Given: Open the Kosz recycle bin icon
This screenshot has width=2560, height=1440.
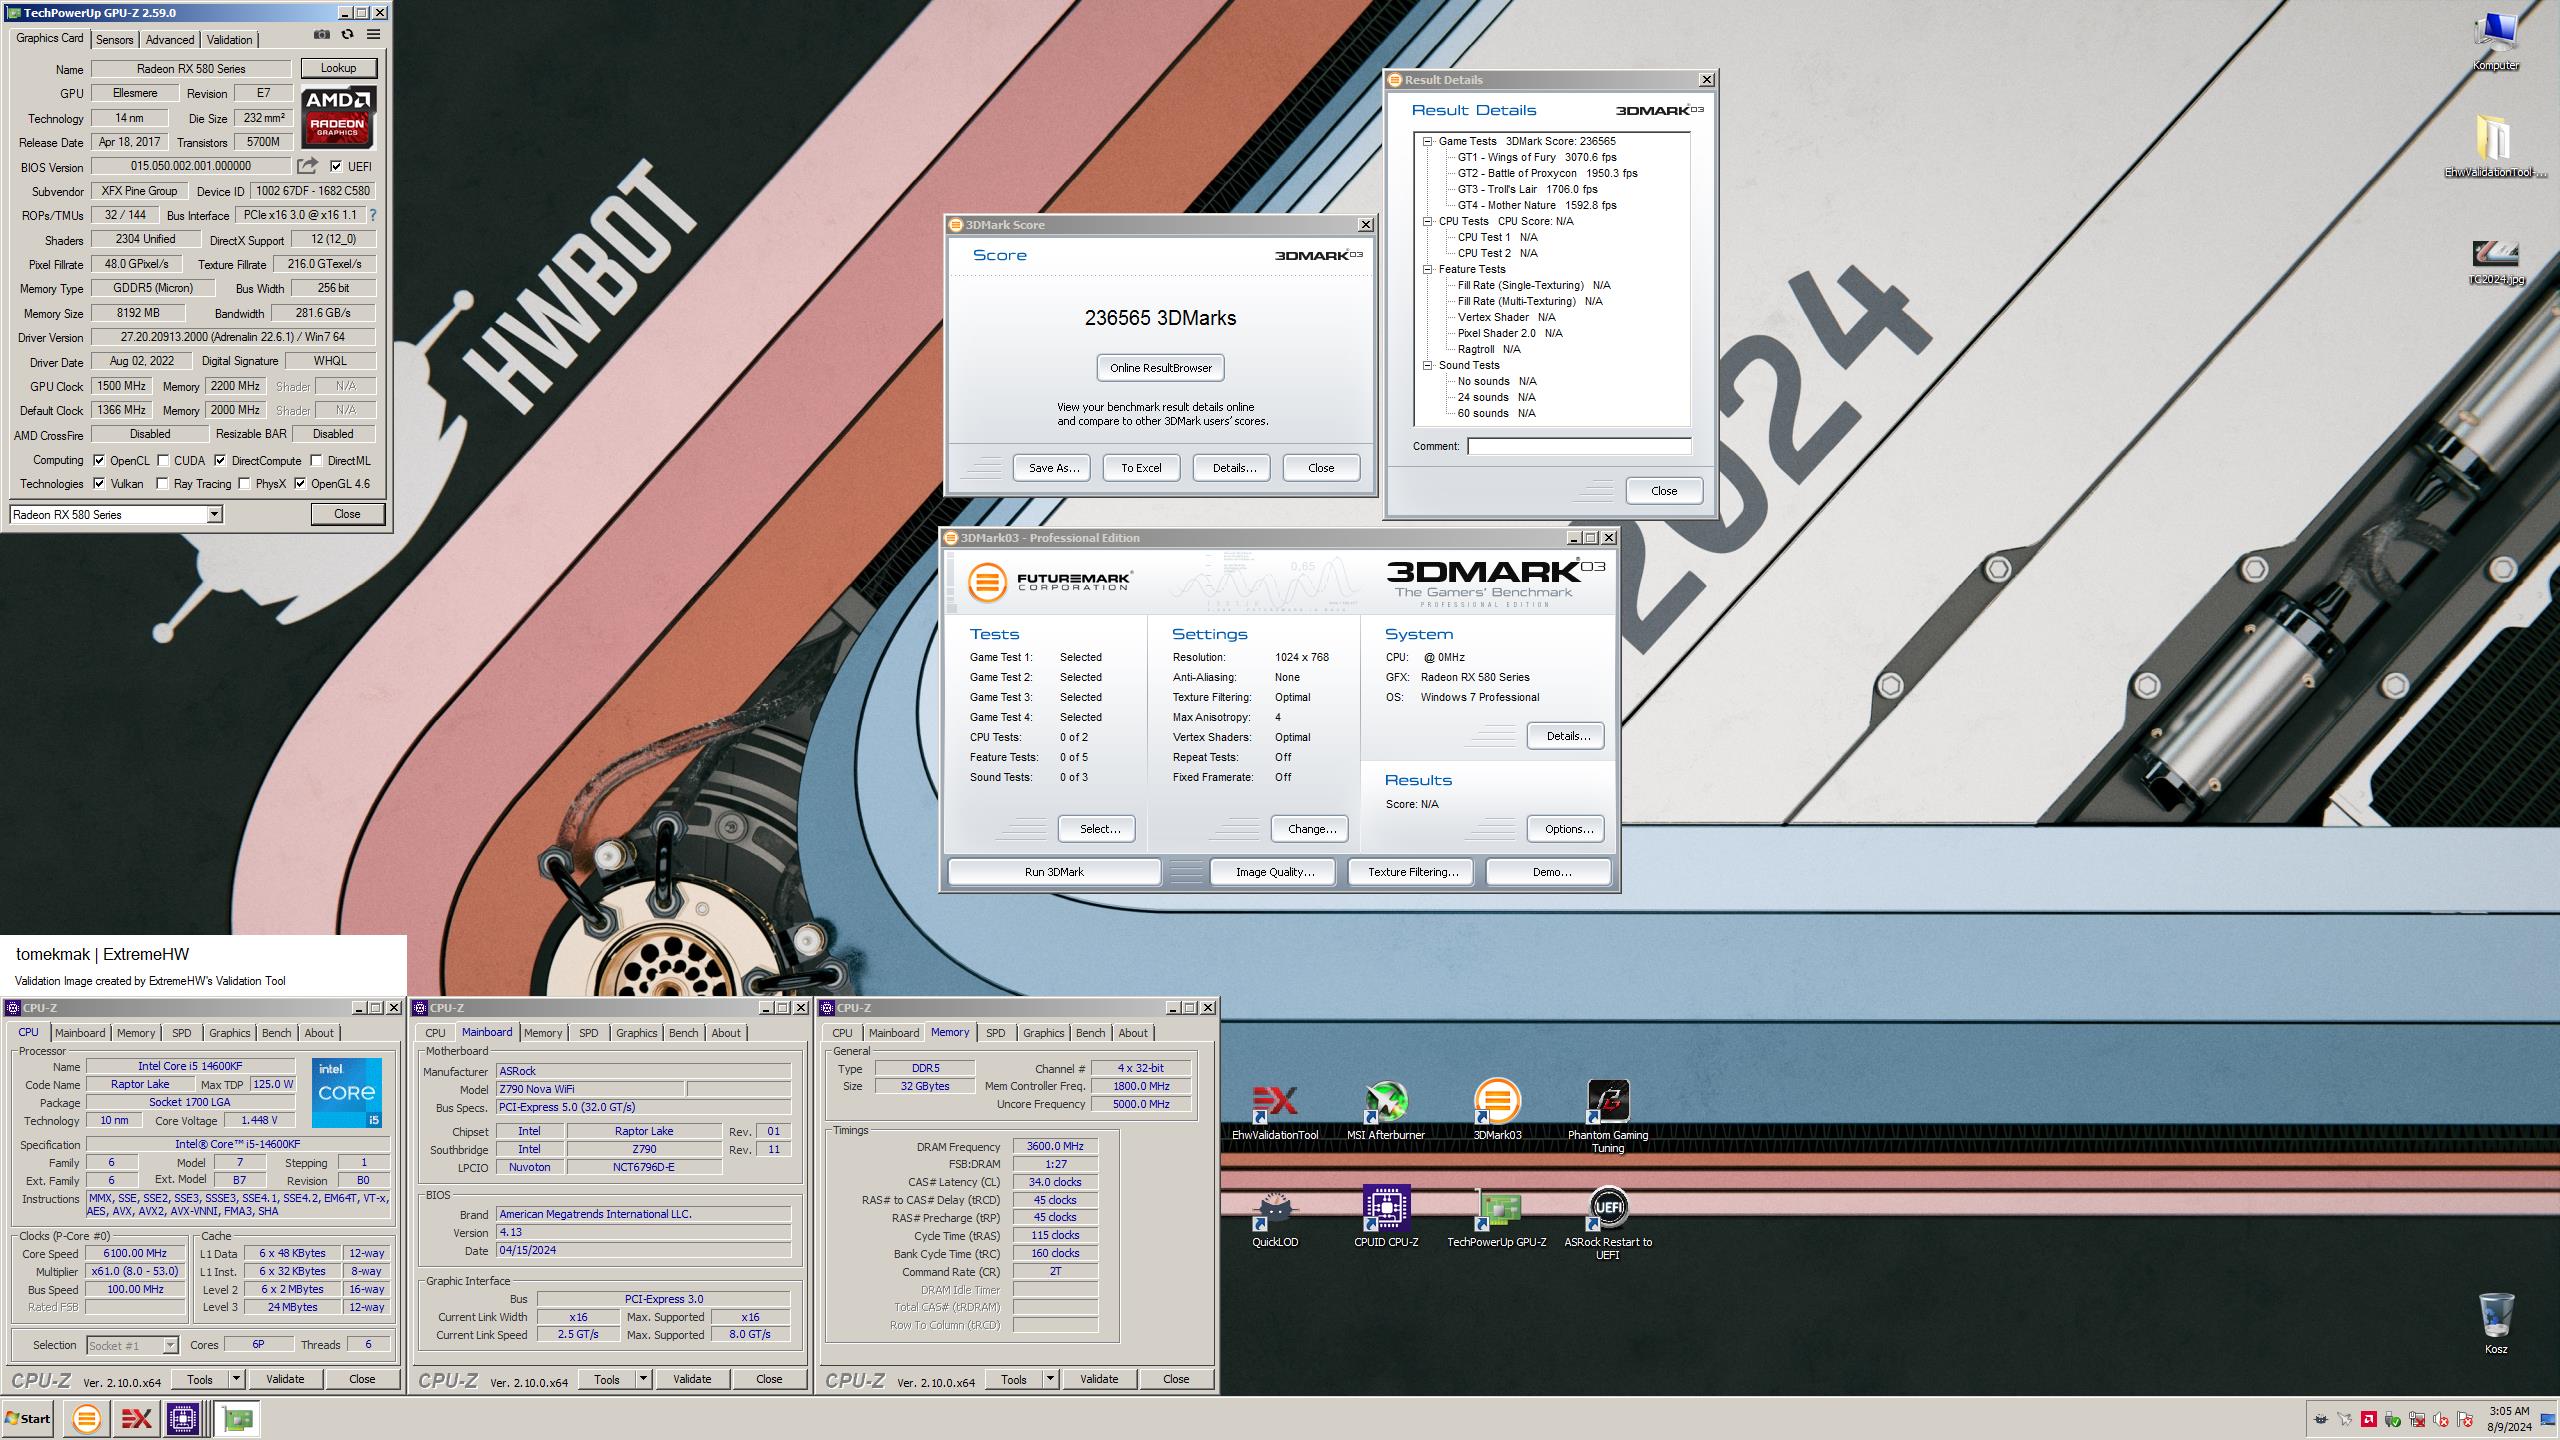Looking at the screenshot, I should tap(2495, 1322).
